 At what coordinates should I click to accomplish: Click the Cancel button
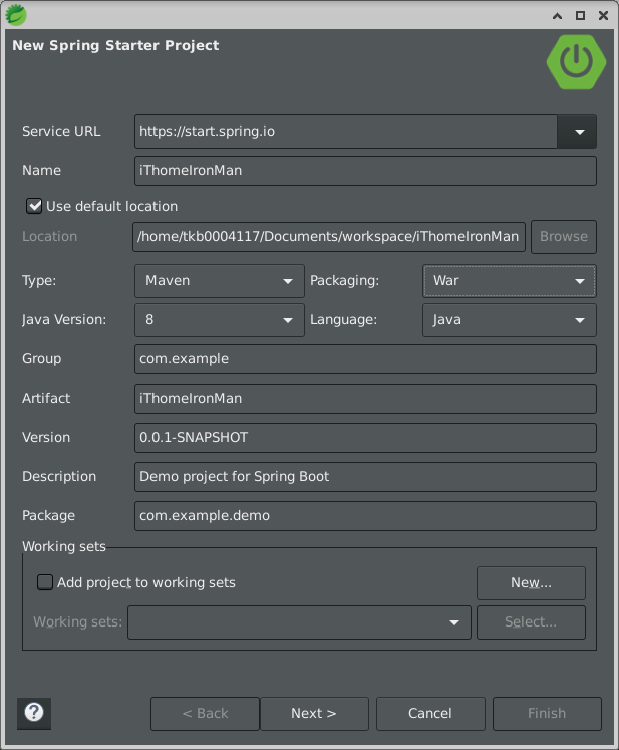(x=430, y=714)
